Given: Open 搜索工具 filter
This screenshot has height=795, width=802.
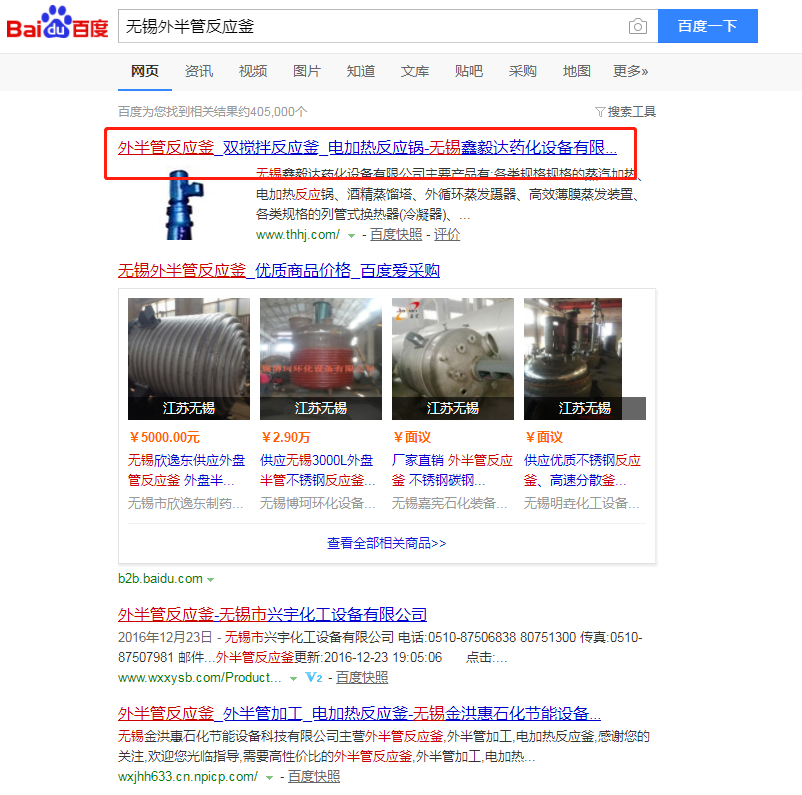Looking at the screenshot, I should [x=626, y=112].
